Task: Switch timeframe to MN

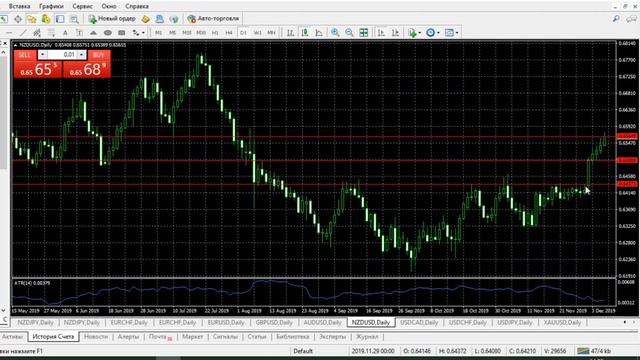Action: click(271, 33)
